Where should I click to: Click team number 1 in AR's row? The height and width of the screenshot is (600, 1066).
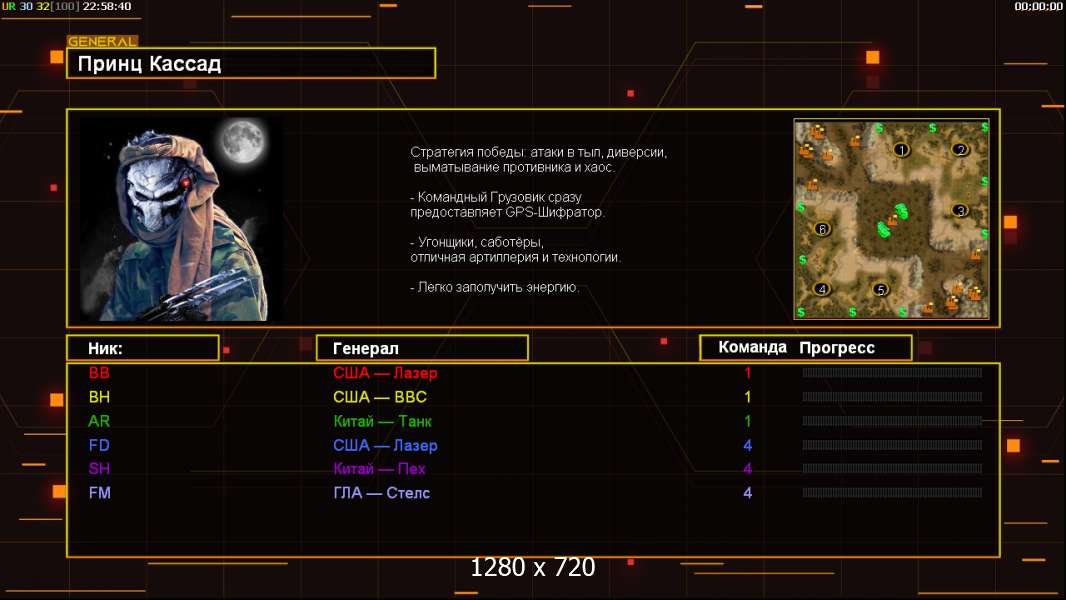pyautogui.click(x=748, y=421)
